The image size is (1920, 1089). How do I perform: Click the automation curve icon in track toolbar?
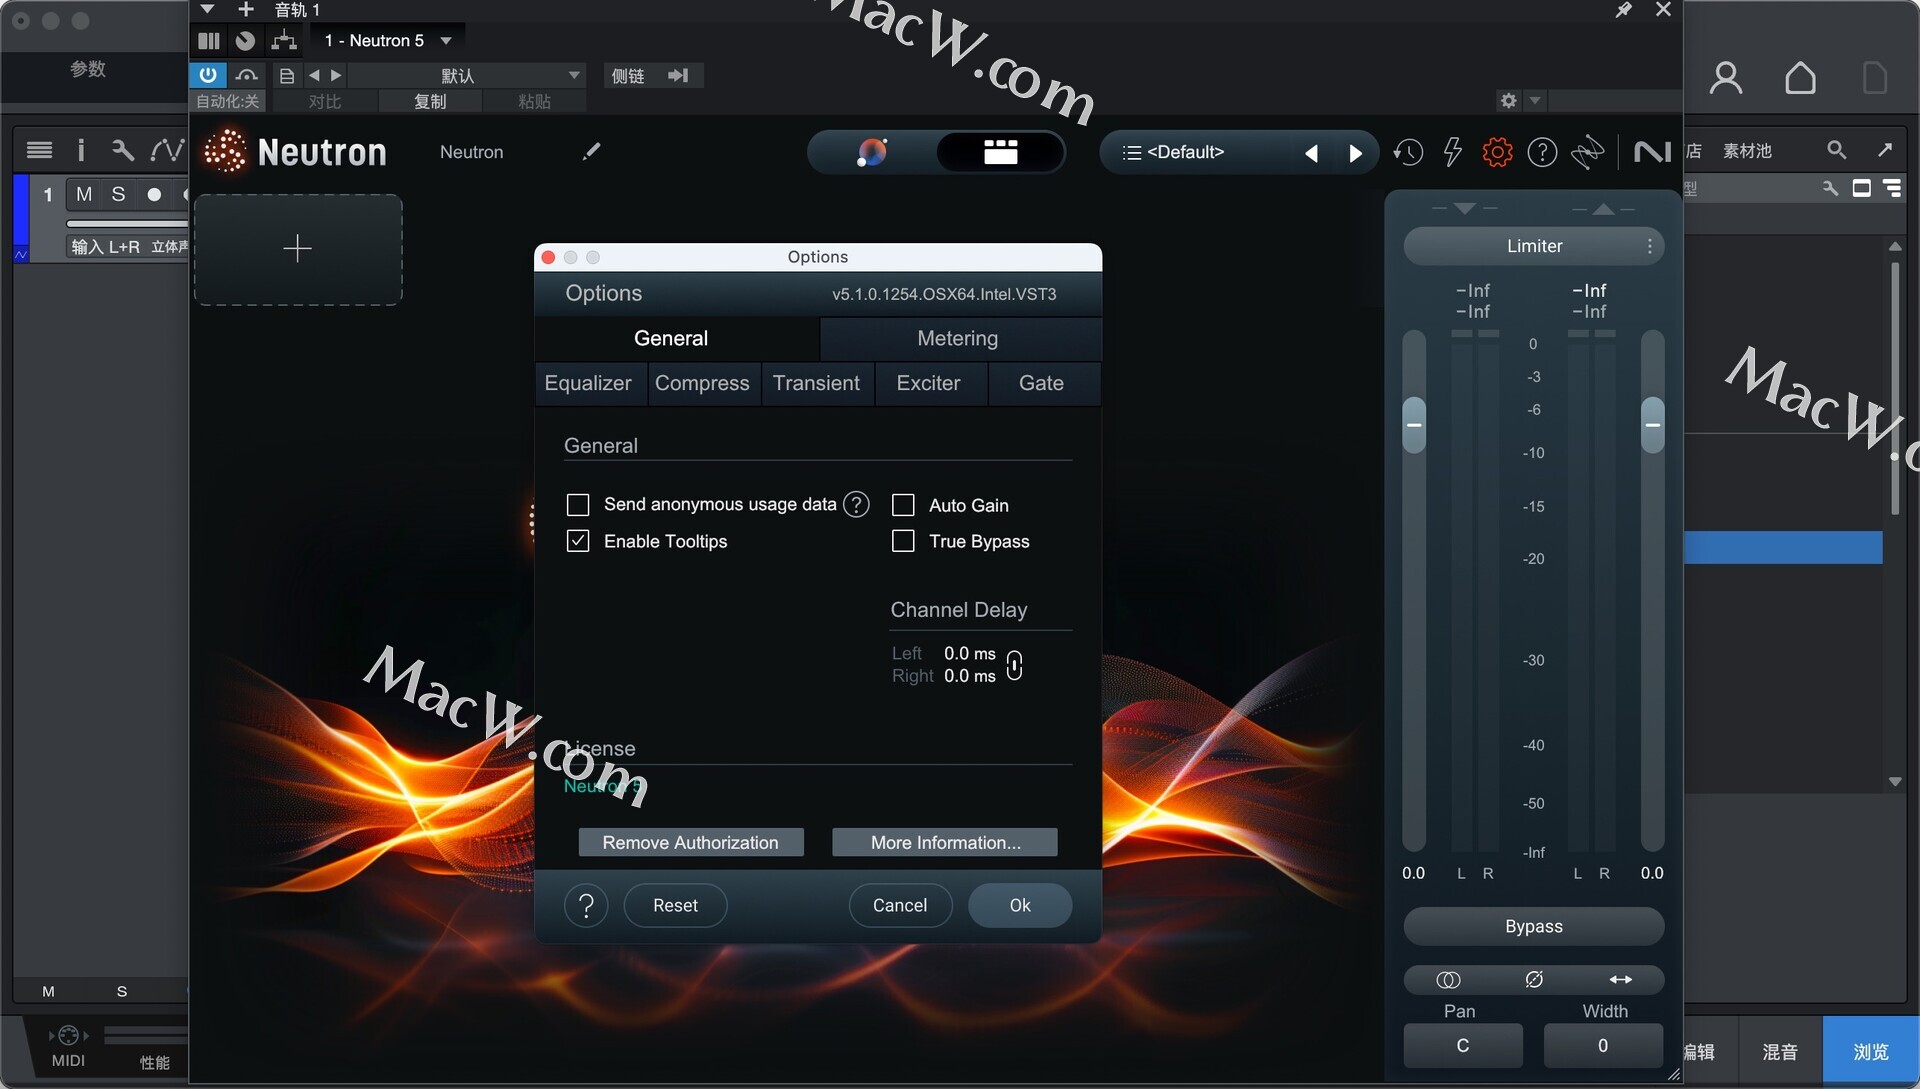[x=167, y=150]
